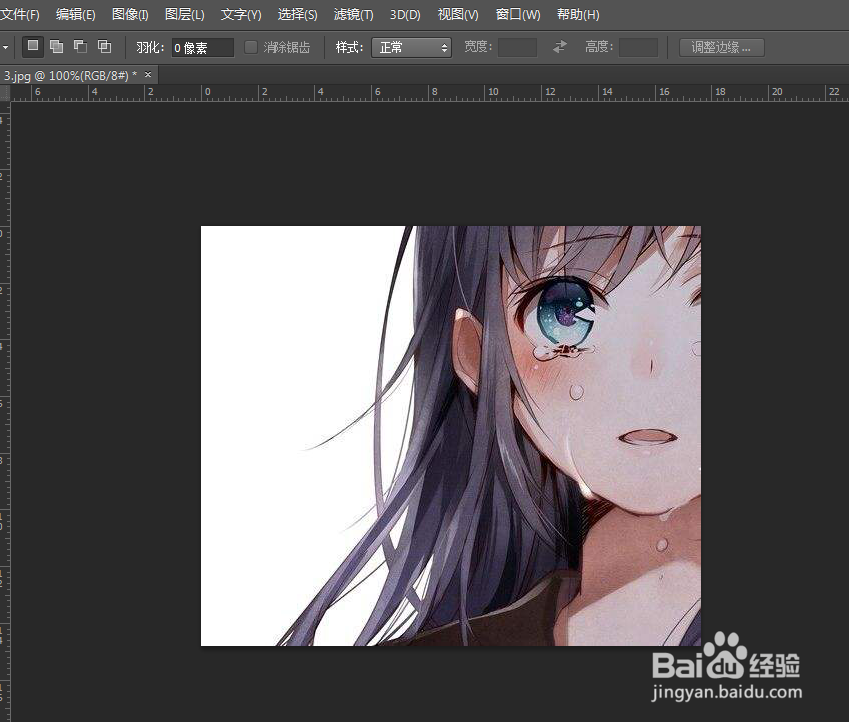Viewport: 849px width, 722px height.
Task: Click the 调整边缘 refine edge button
Action: point(721,48)
